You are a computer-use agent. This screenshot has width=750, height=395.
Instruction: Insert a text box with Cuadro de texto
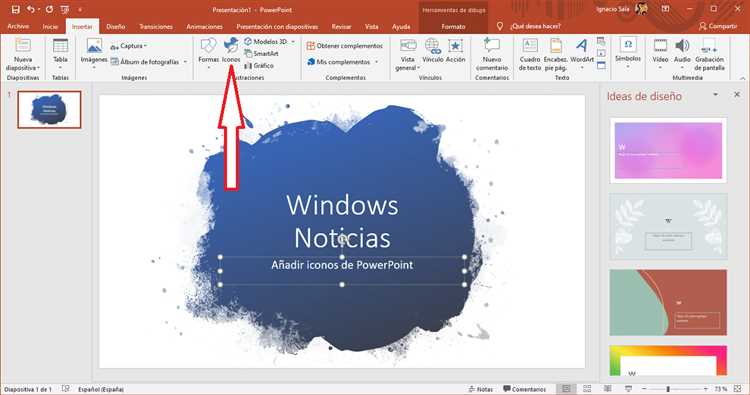click(x=529, y=54)
